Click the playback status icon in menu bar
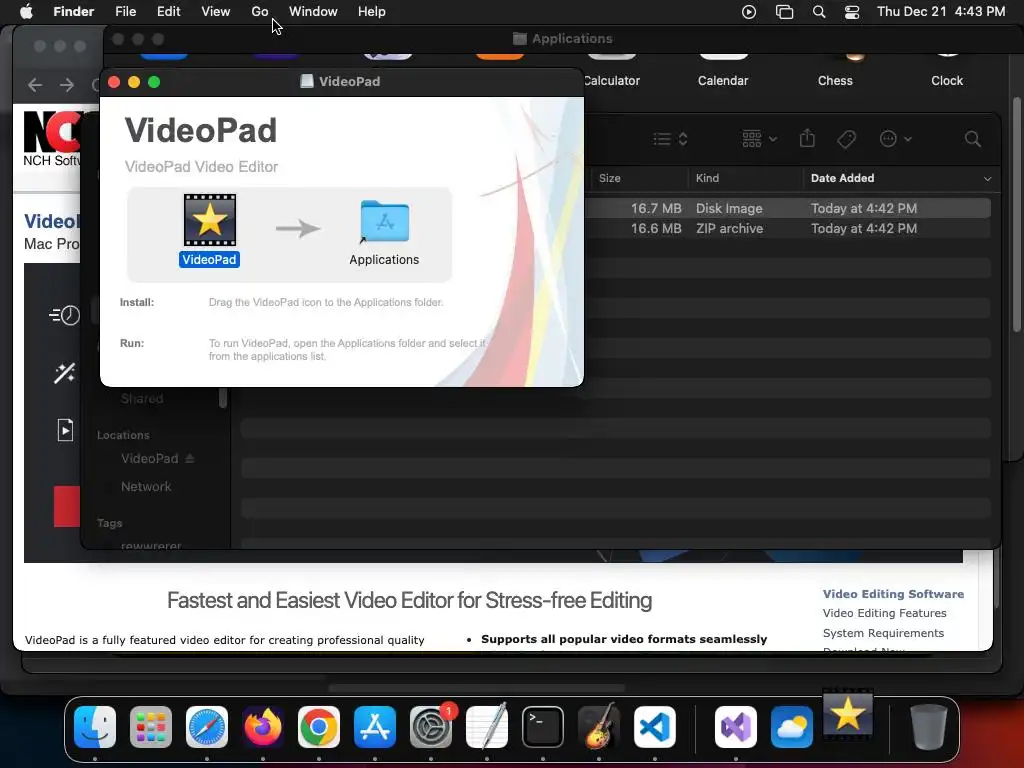 point(749,12)
